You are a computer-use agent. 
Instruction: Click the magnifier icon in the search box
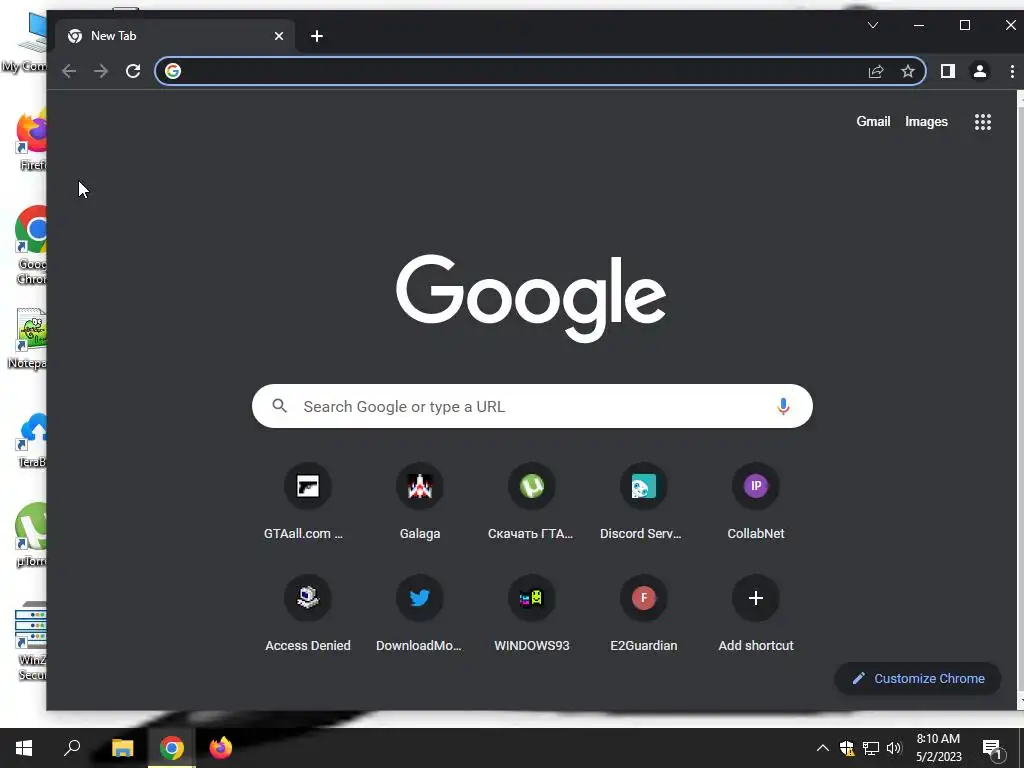(280, 406)
